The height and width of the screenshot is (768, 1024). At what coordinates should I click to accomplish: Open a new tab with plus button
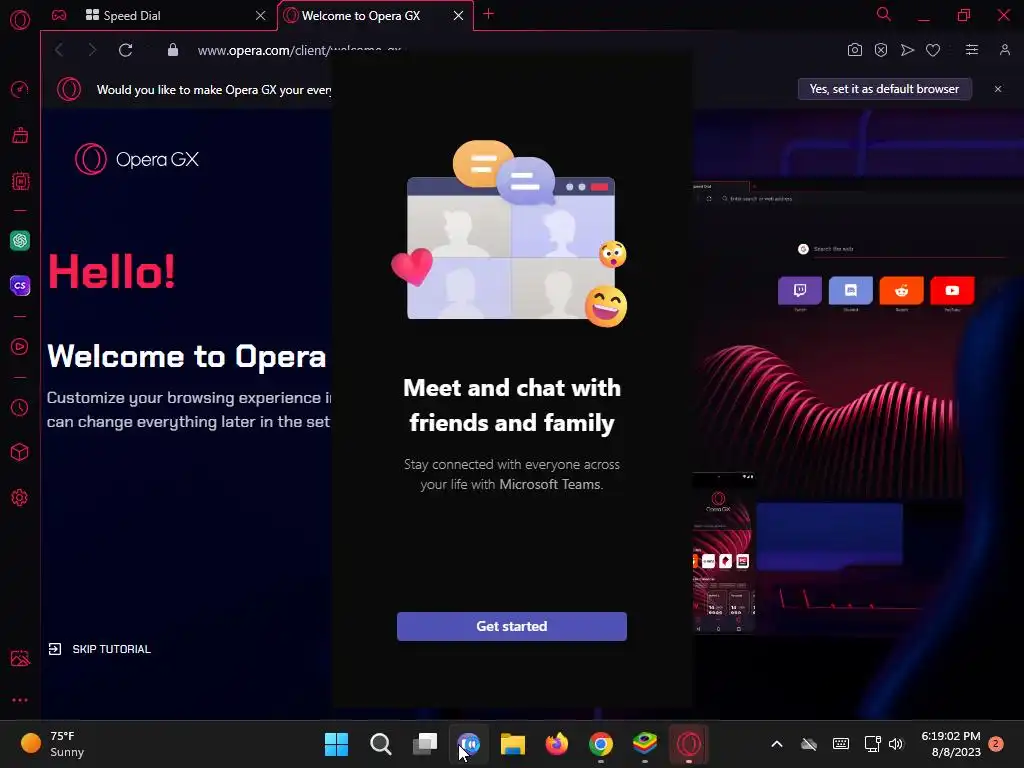pyautogui.click(x=488, y=14)
